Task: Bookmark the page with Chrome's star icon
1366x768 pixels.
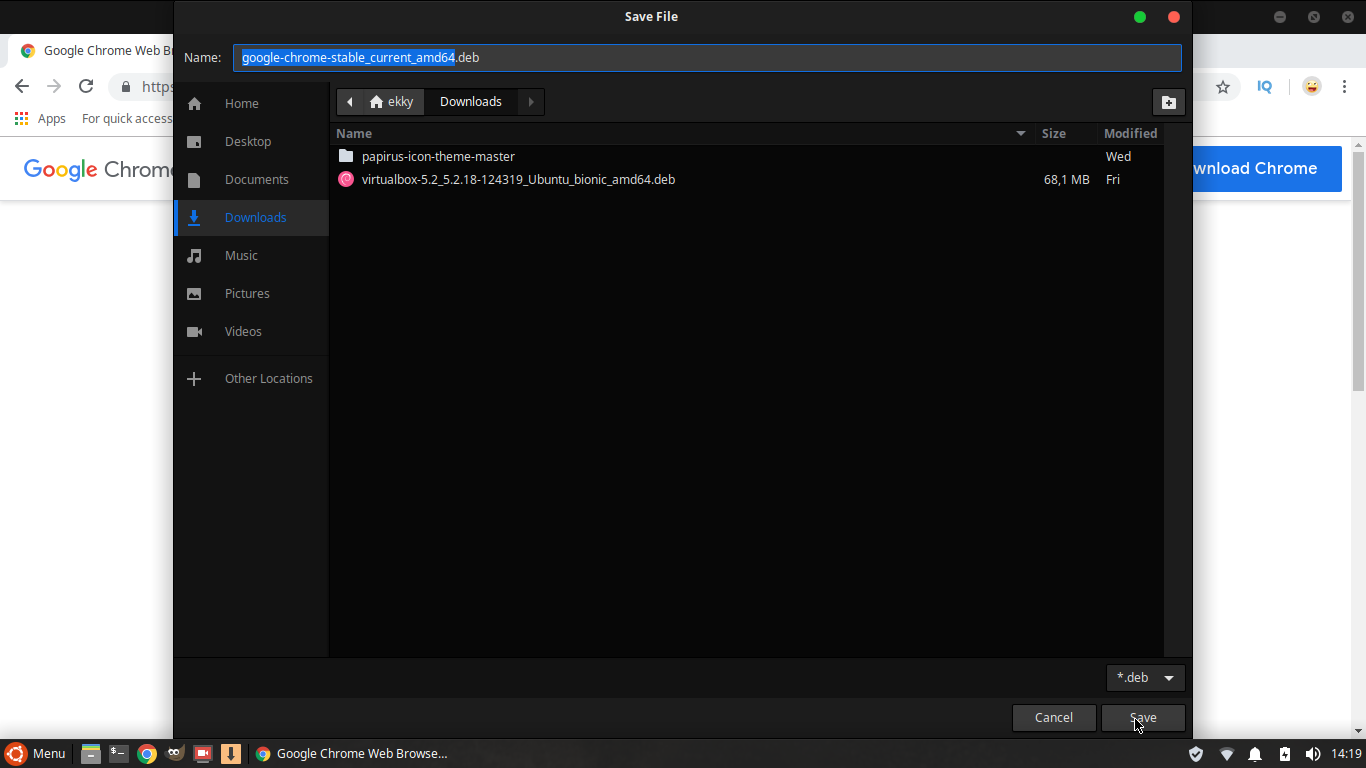Action: pyautogui.click(x=1222, y=87)
